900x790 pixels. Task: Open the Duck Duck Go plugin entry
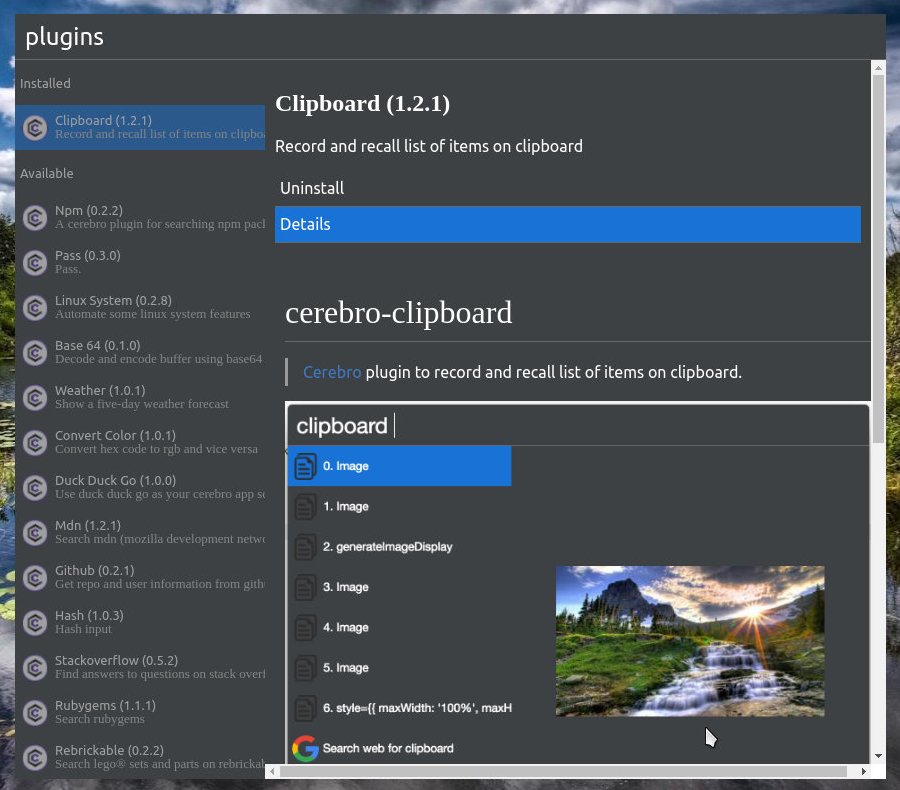(x=140, y=487)
